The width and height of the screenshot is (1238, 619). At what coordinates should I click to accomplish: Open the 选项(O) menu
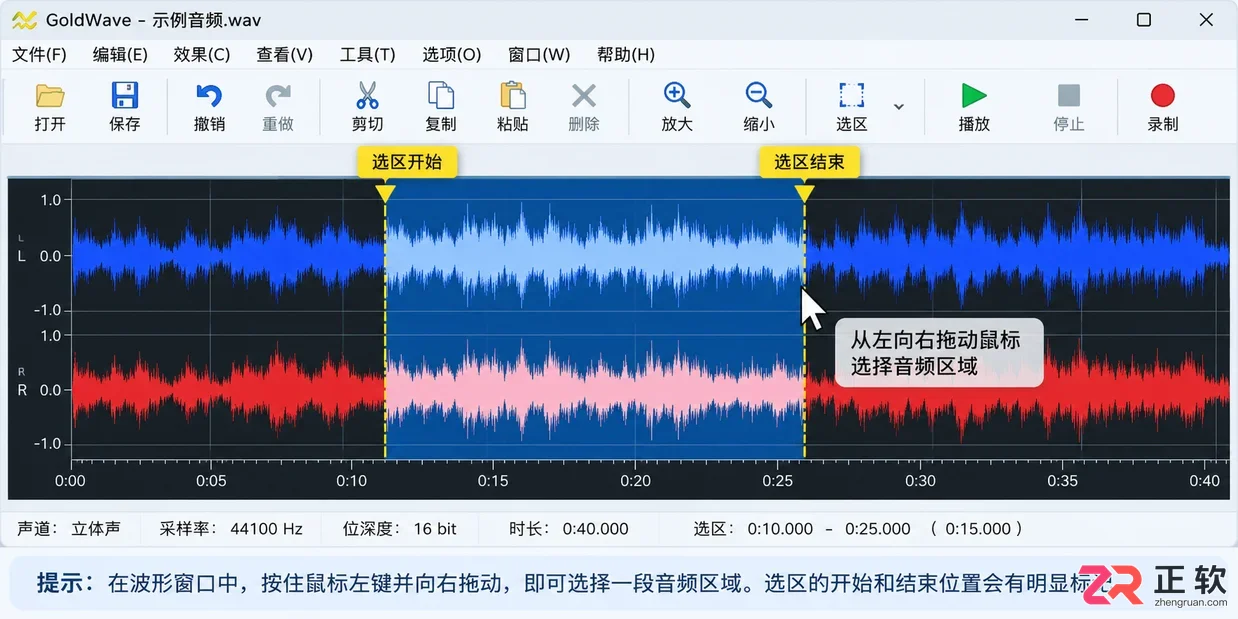[452, 55]
